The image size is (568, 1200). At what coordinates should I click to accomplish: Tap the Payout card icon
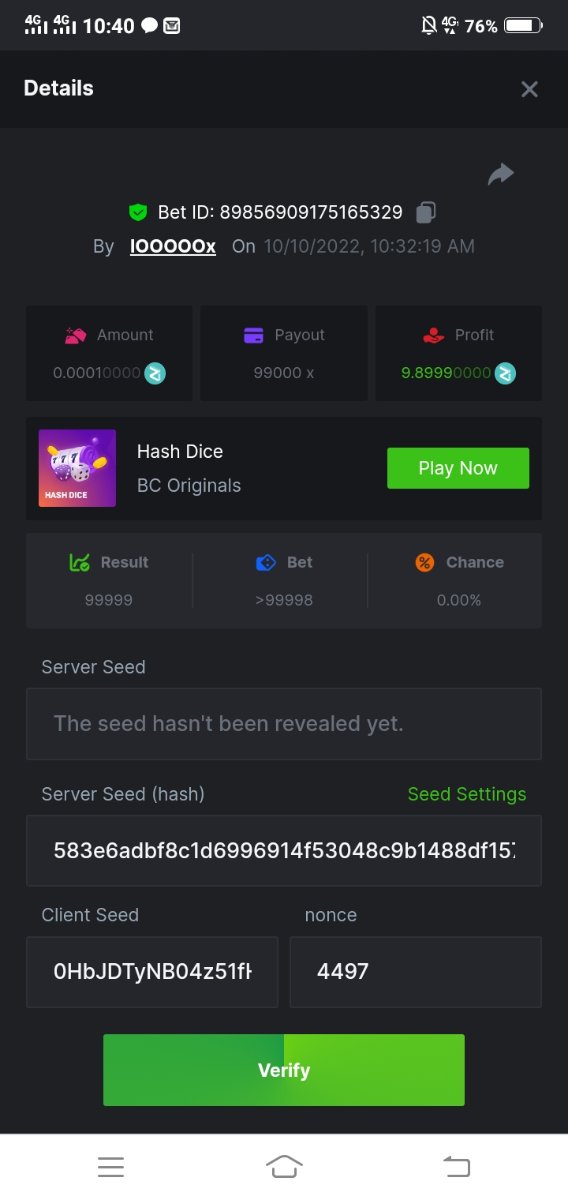[254, 335]
